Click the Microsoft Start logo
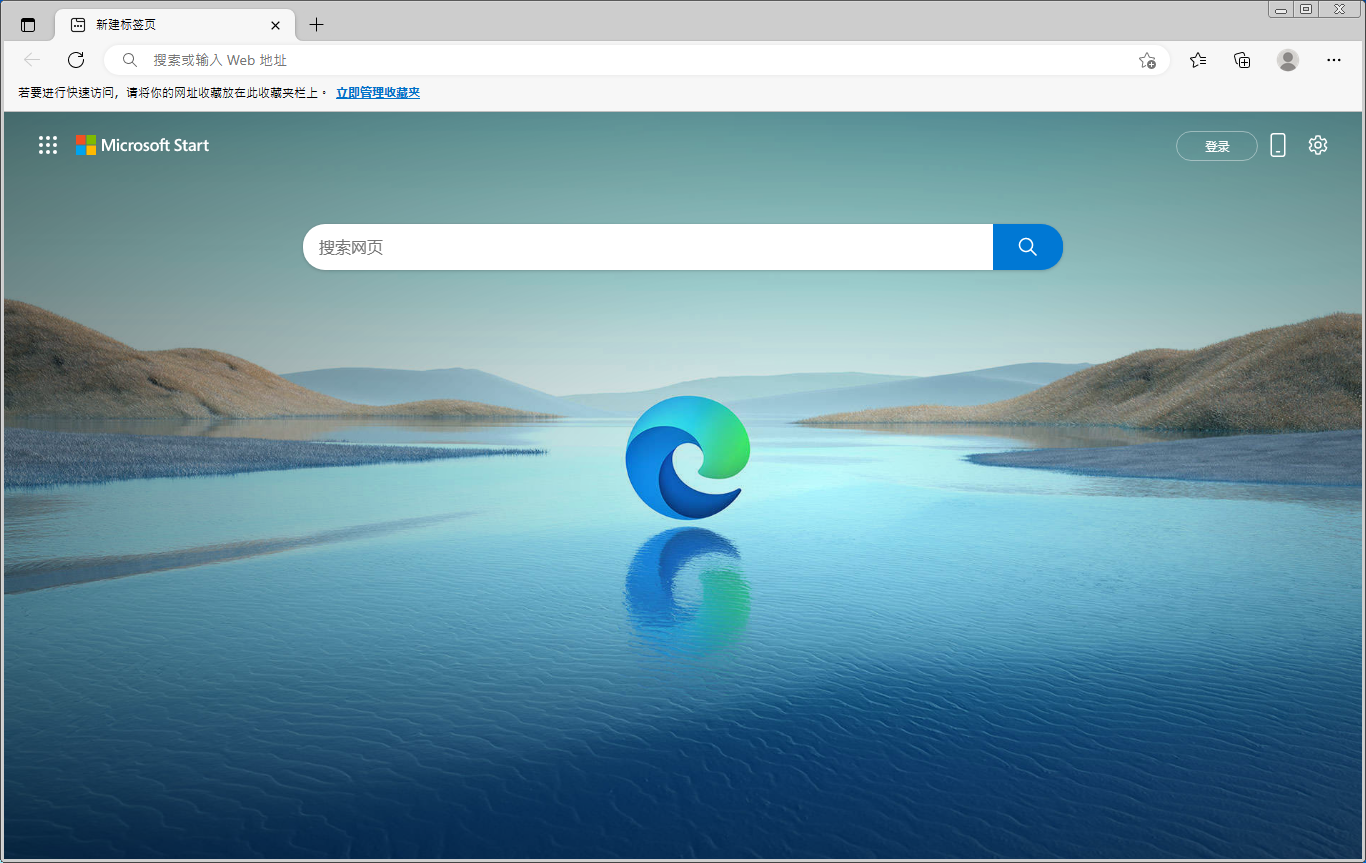Screen dimensions: 1366x863 click(x=143, y=145)
